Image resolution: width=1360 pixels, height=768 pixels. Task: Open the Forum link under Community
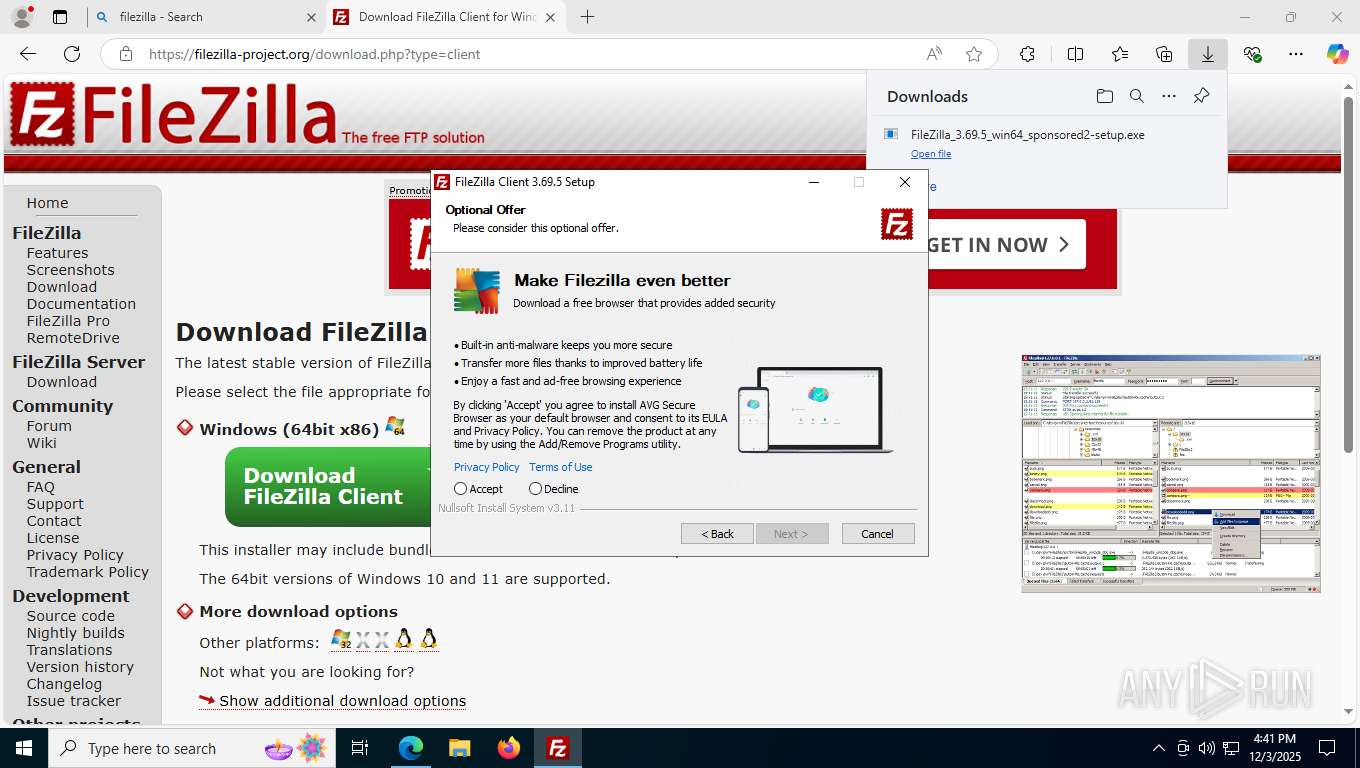point(49,426)
